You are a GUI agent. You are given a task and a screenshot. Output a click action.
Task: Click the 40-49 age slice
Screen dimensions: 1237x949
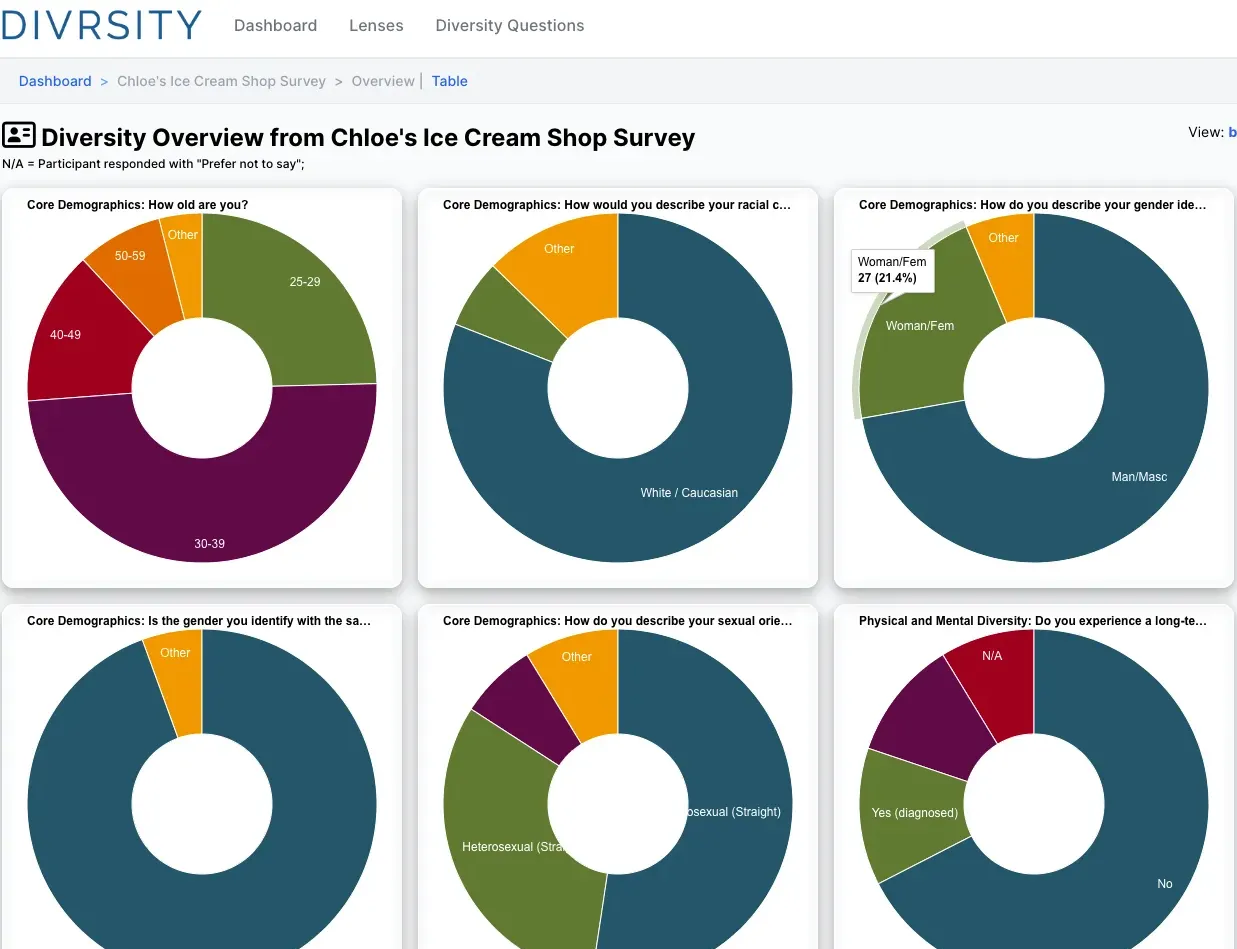(x=75, y=335)
